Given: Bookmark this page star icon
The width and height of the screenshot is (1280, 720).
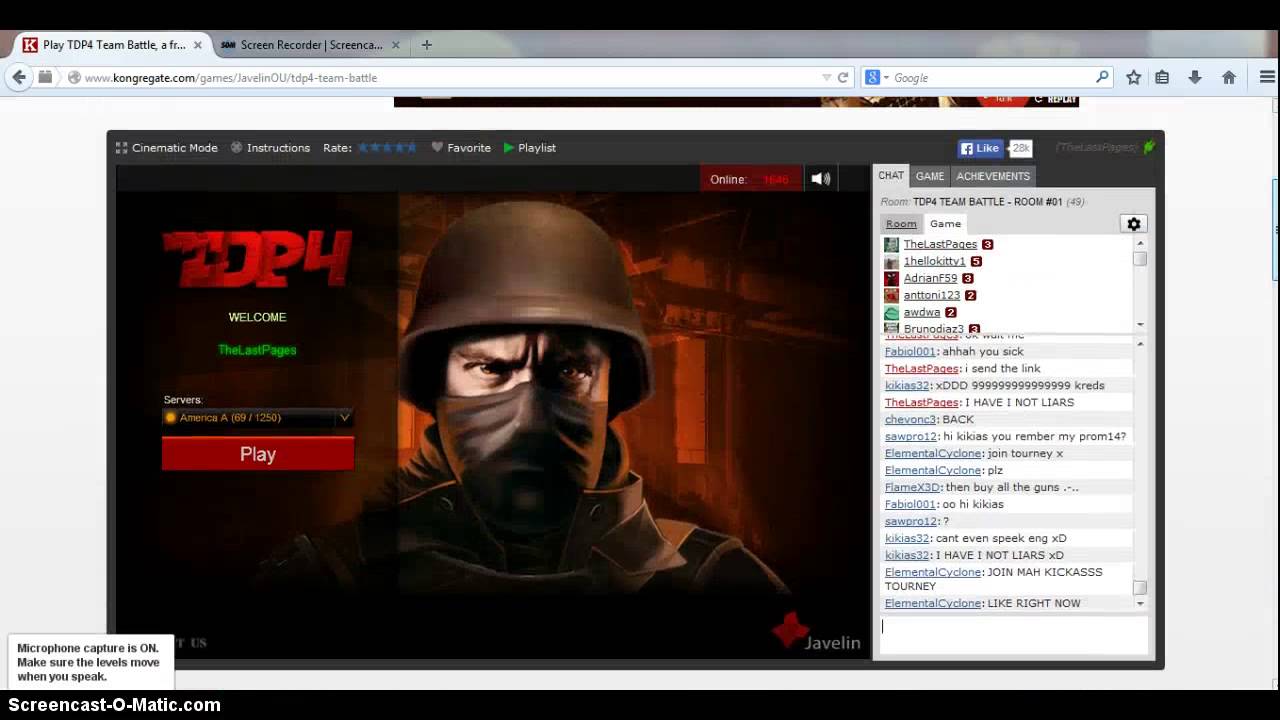Looking at the screenshot, I should [x=1133, y=77].
